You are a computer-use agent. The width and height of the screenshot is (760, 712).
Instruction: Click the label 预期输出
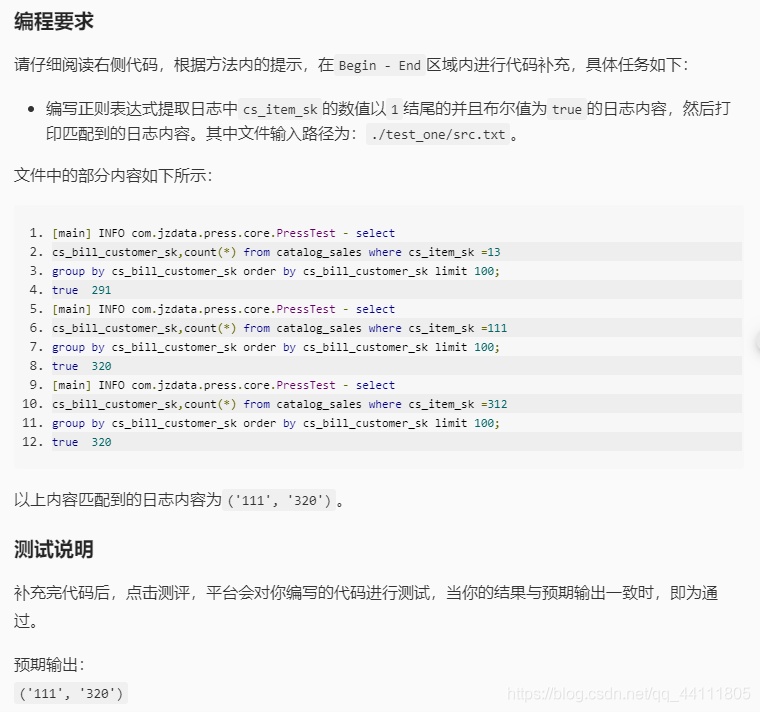click(x=49, y=665)
